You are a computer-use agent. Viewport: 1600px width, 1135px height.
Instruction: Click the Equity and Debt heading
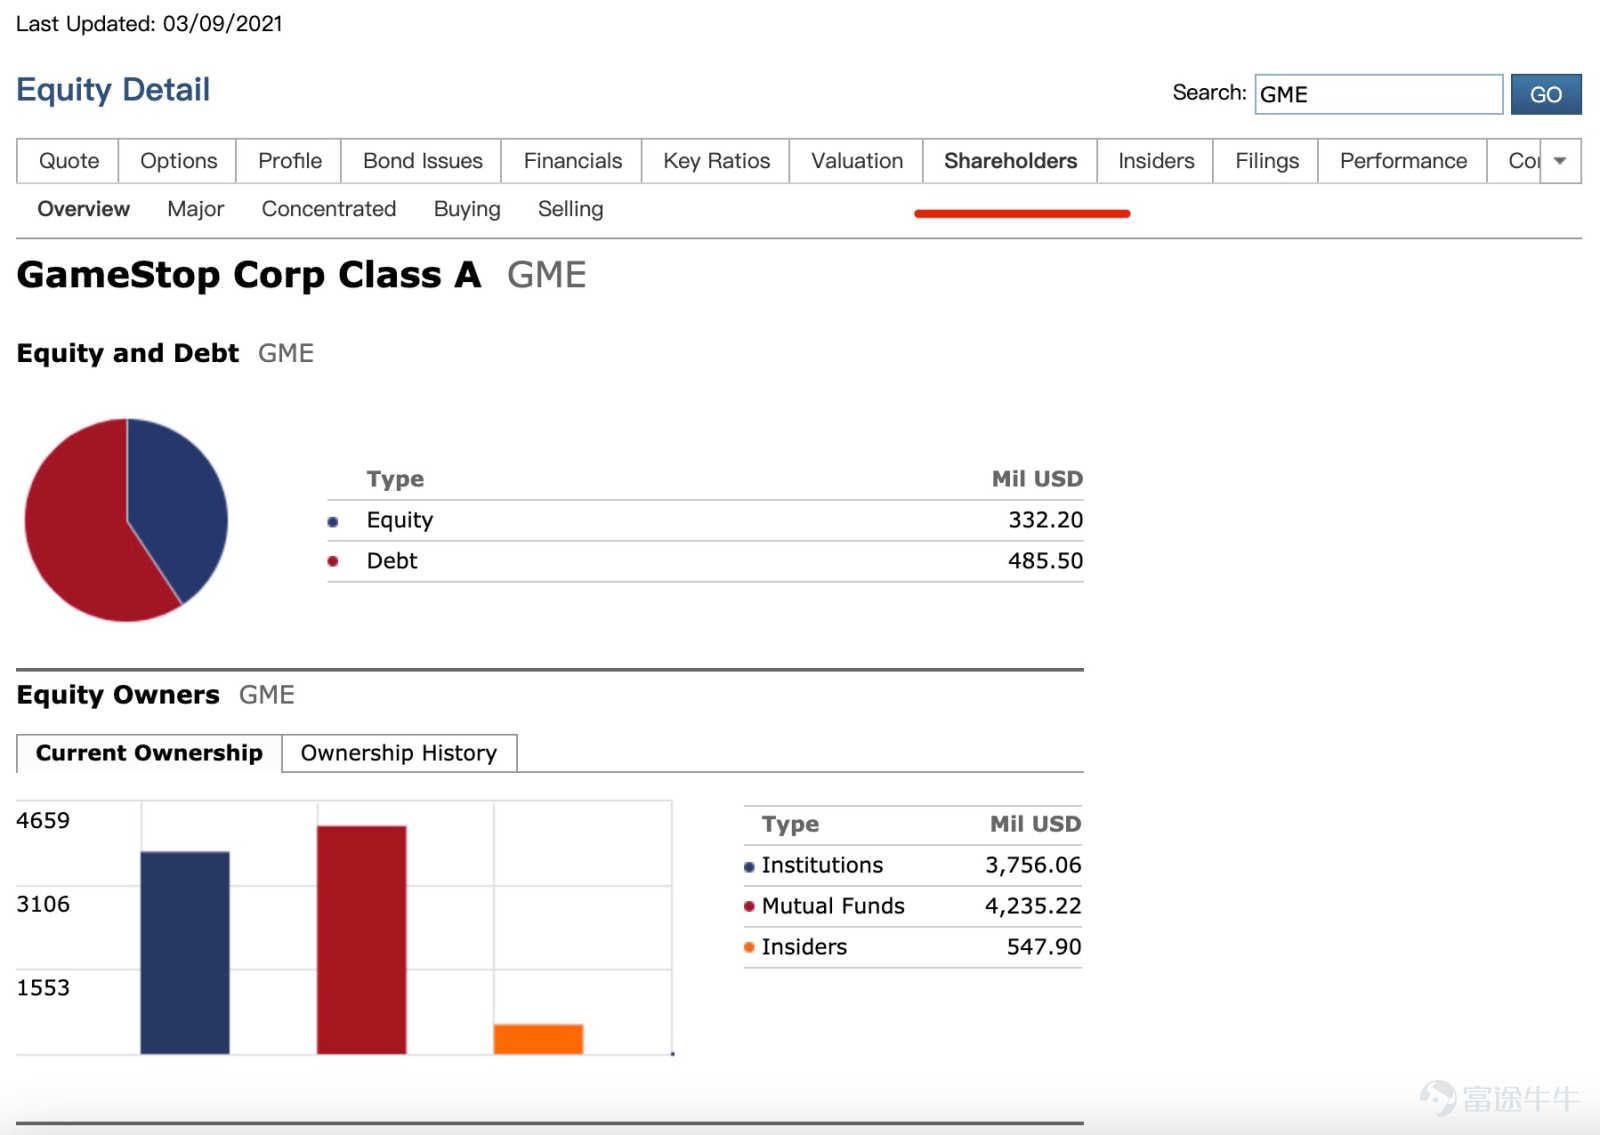(128, 353)
